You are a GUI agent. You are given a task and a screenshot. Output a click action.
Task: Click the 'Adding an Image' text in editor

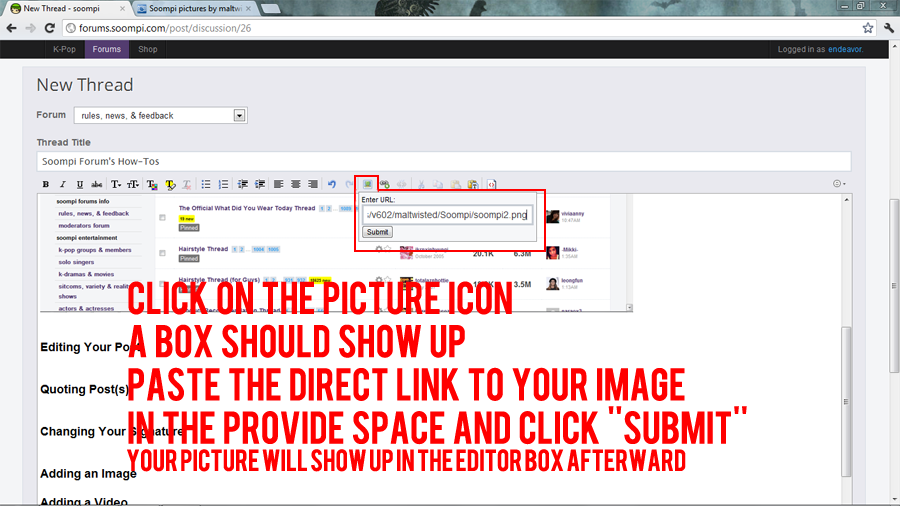pos(88,474)
